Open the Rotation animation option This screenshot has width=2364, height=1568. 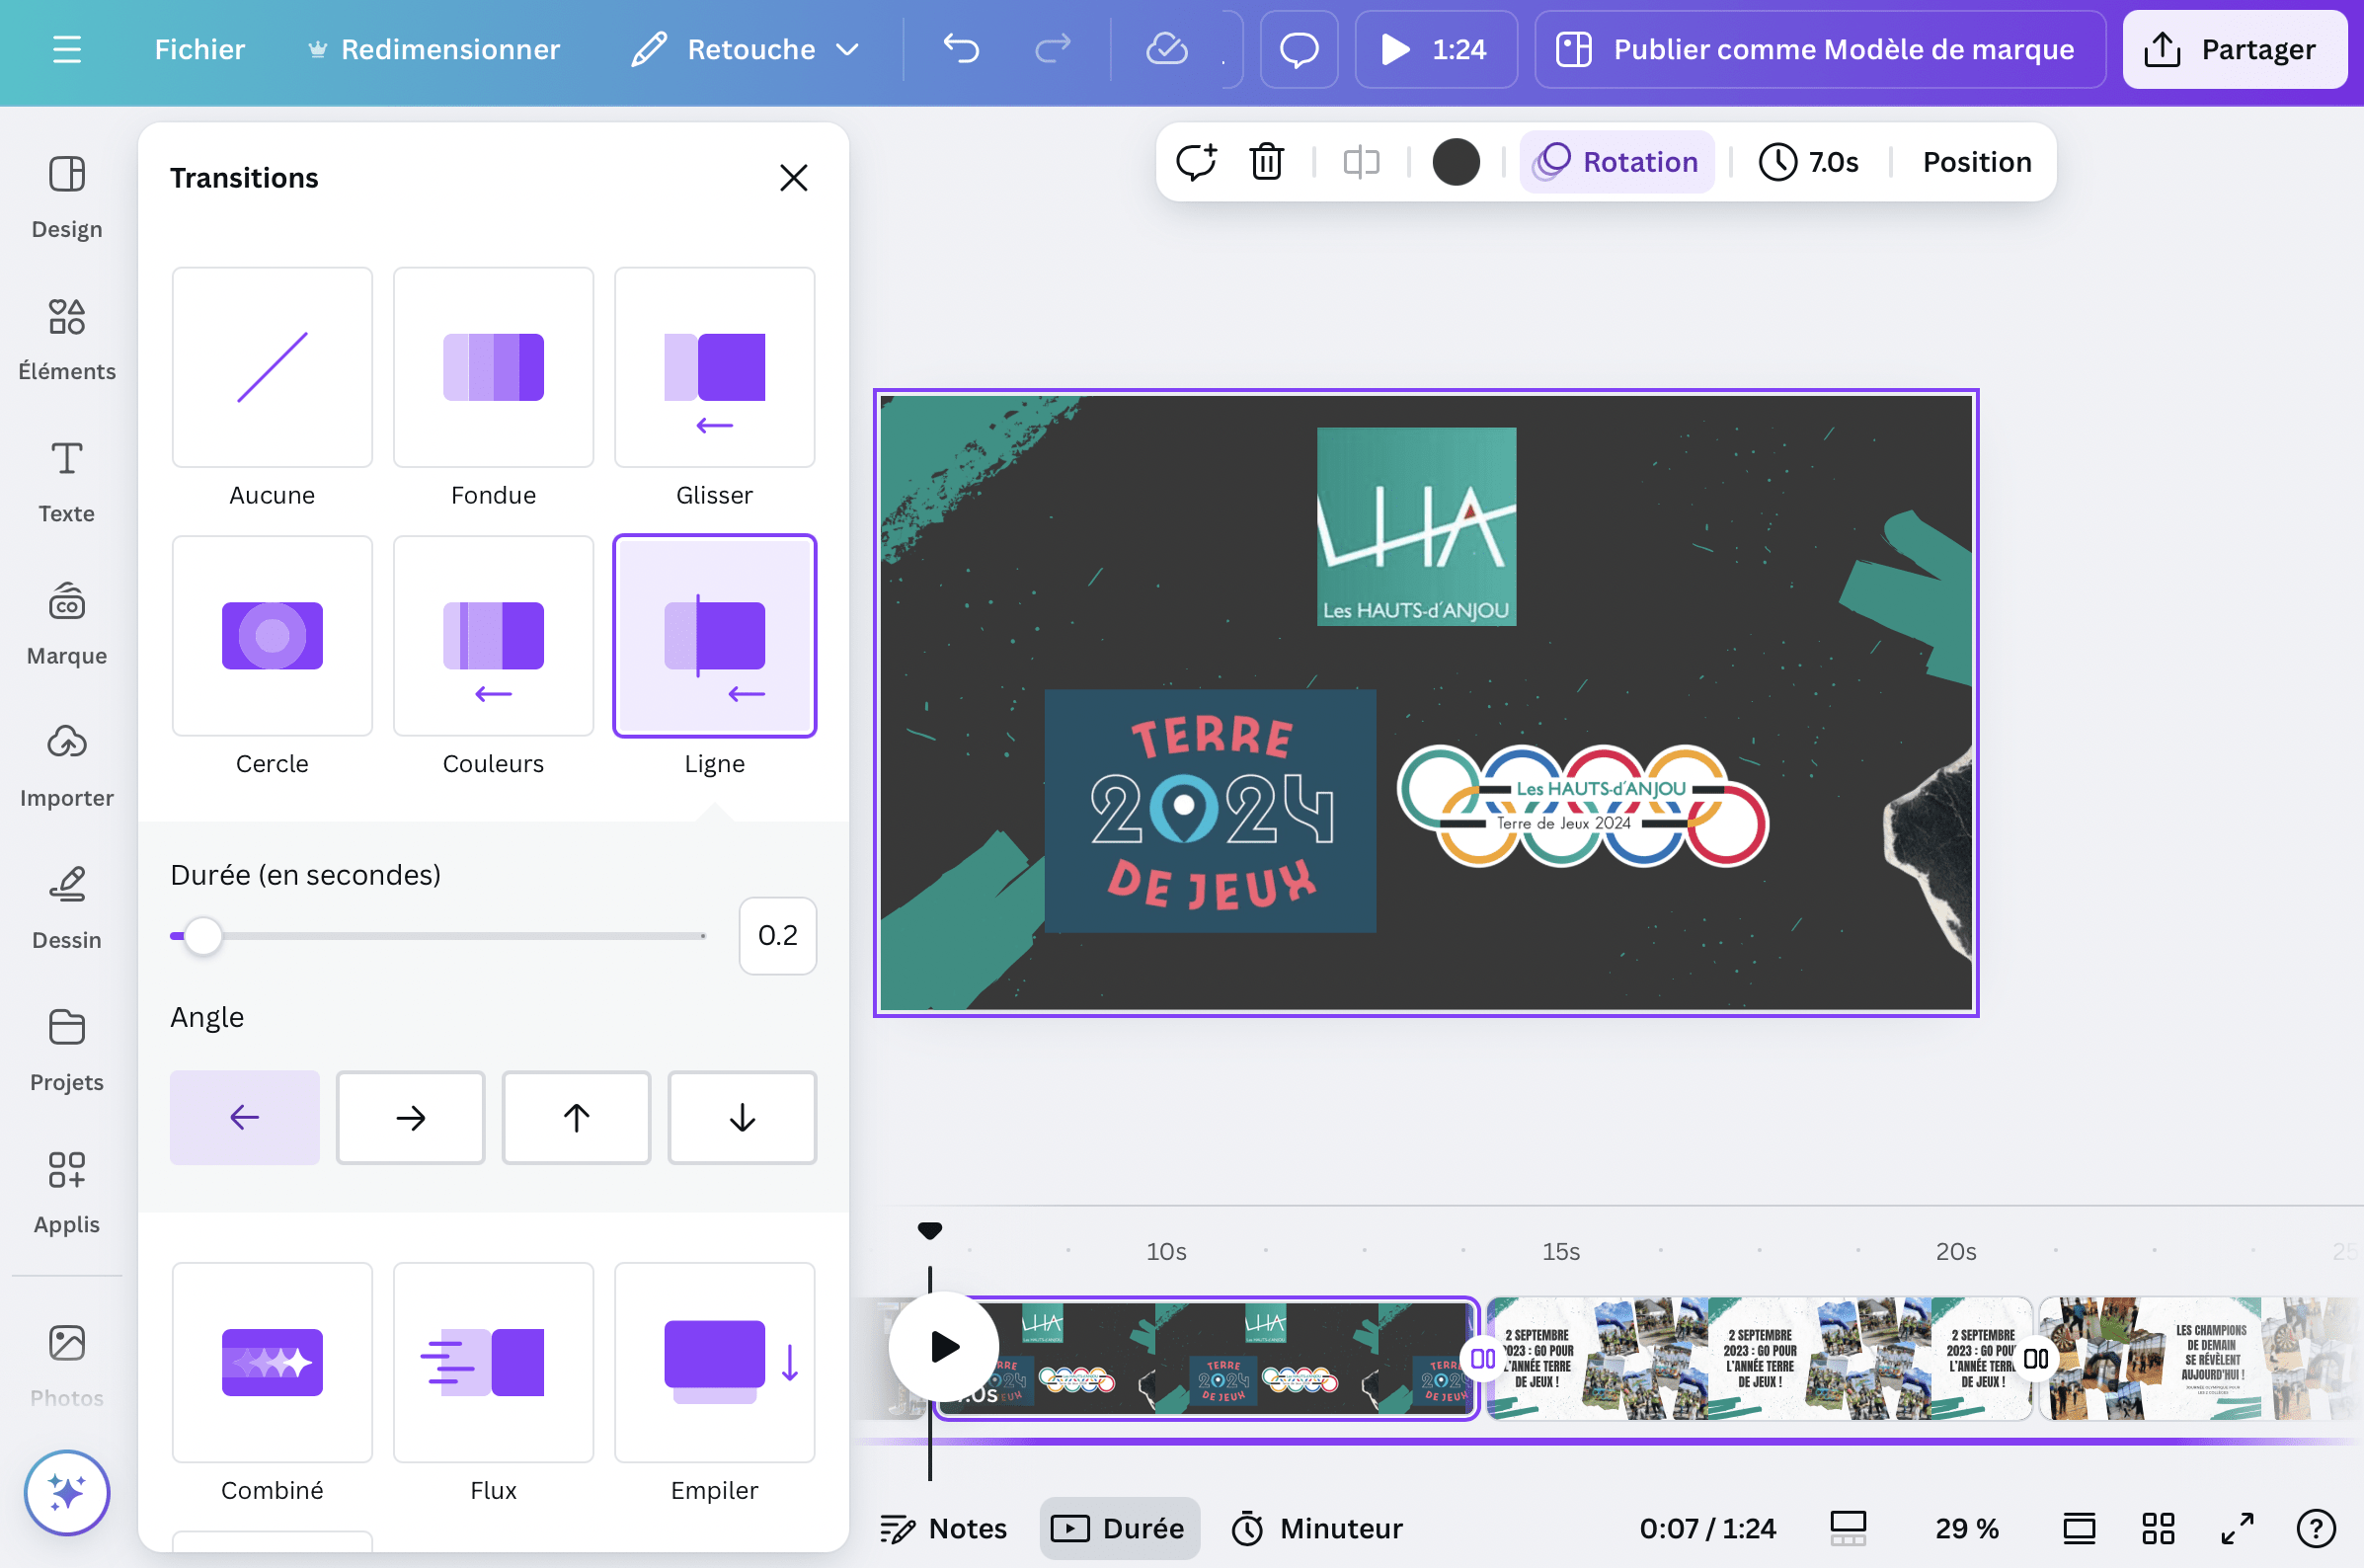coord(1616,161)
